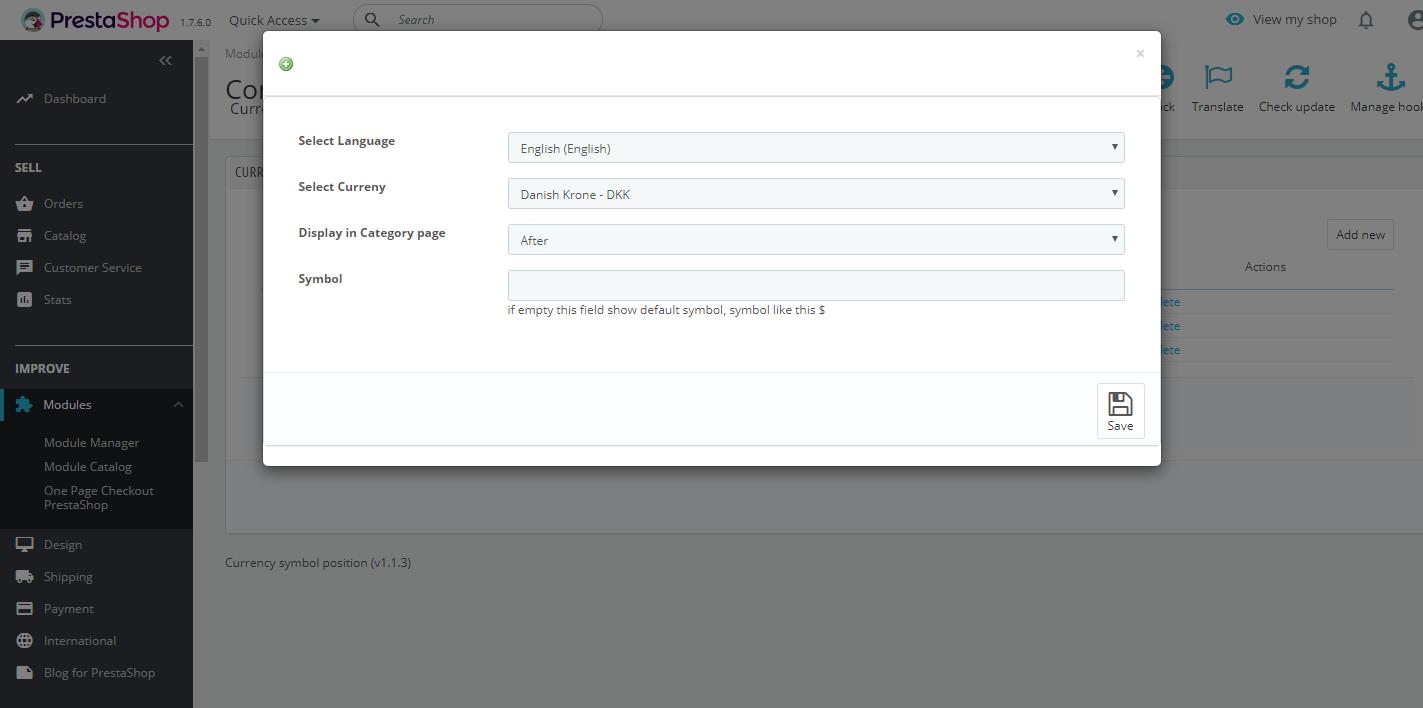Open the View my shop link
The width and height of the screenshot is (1423, 708).
[x=1281, y=20]
